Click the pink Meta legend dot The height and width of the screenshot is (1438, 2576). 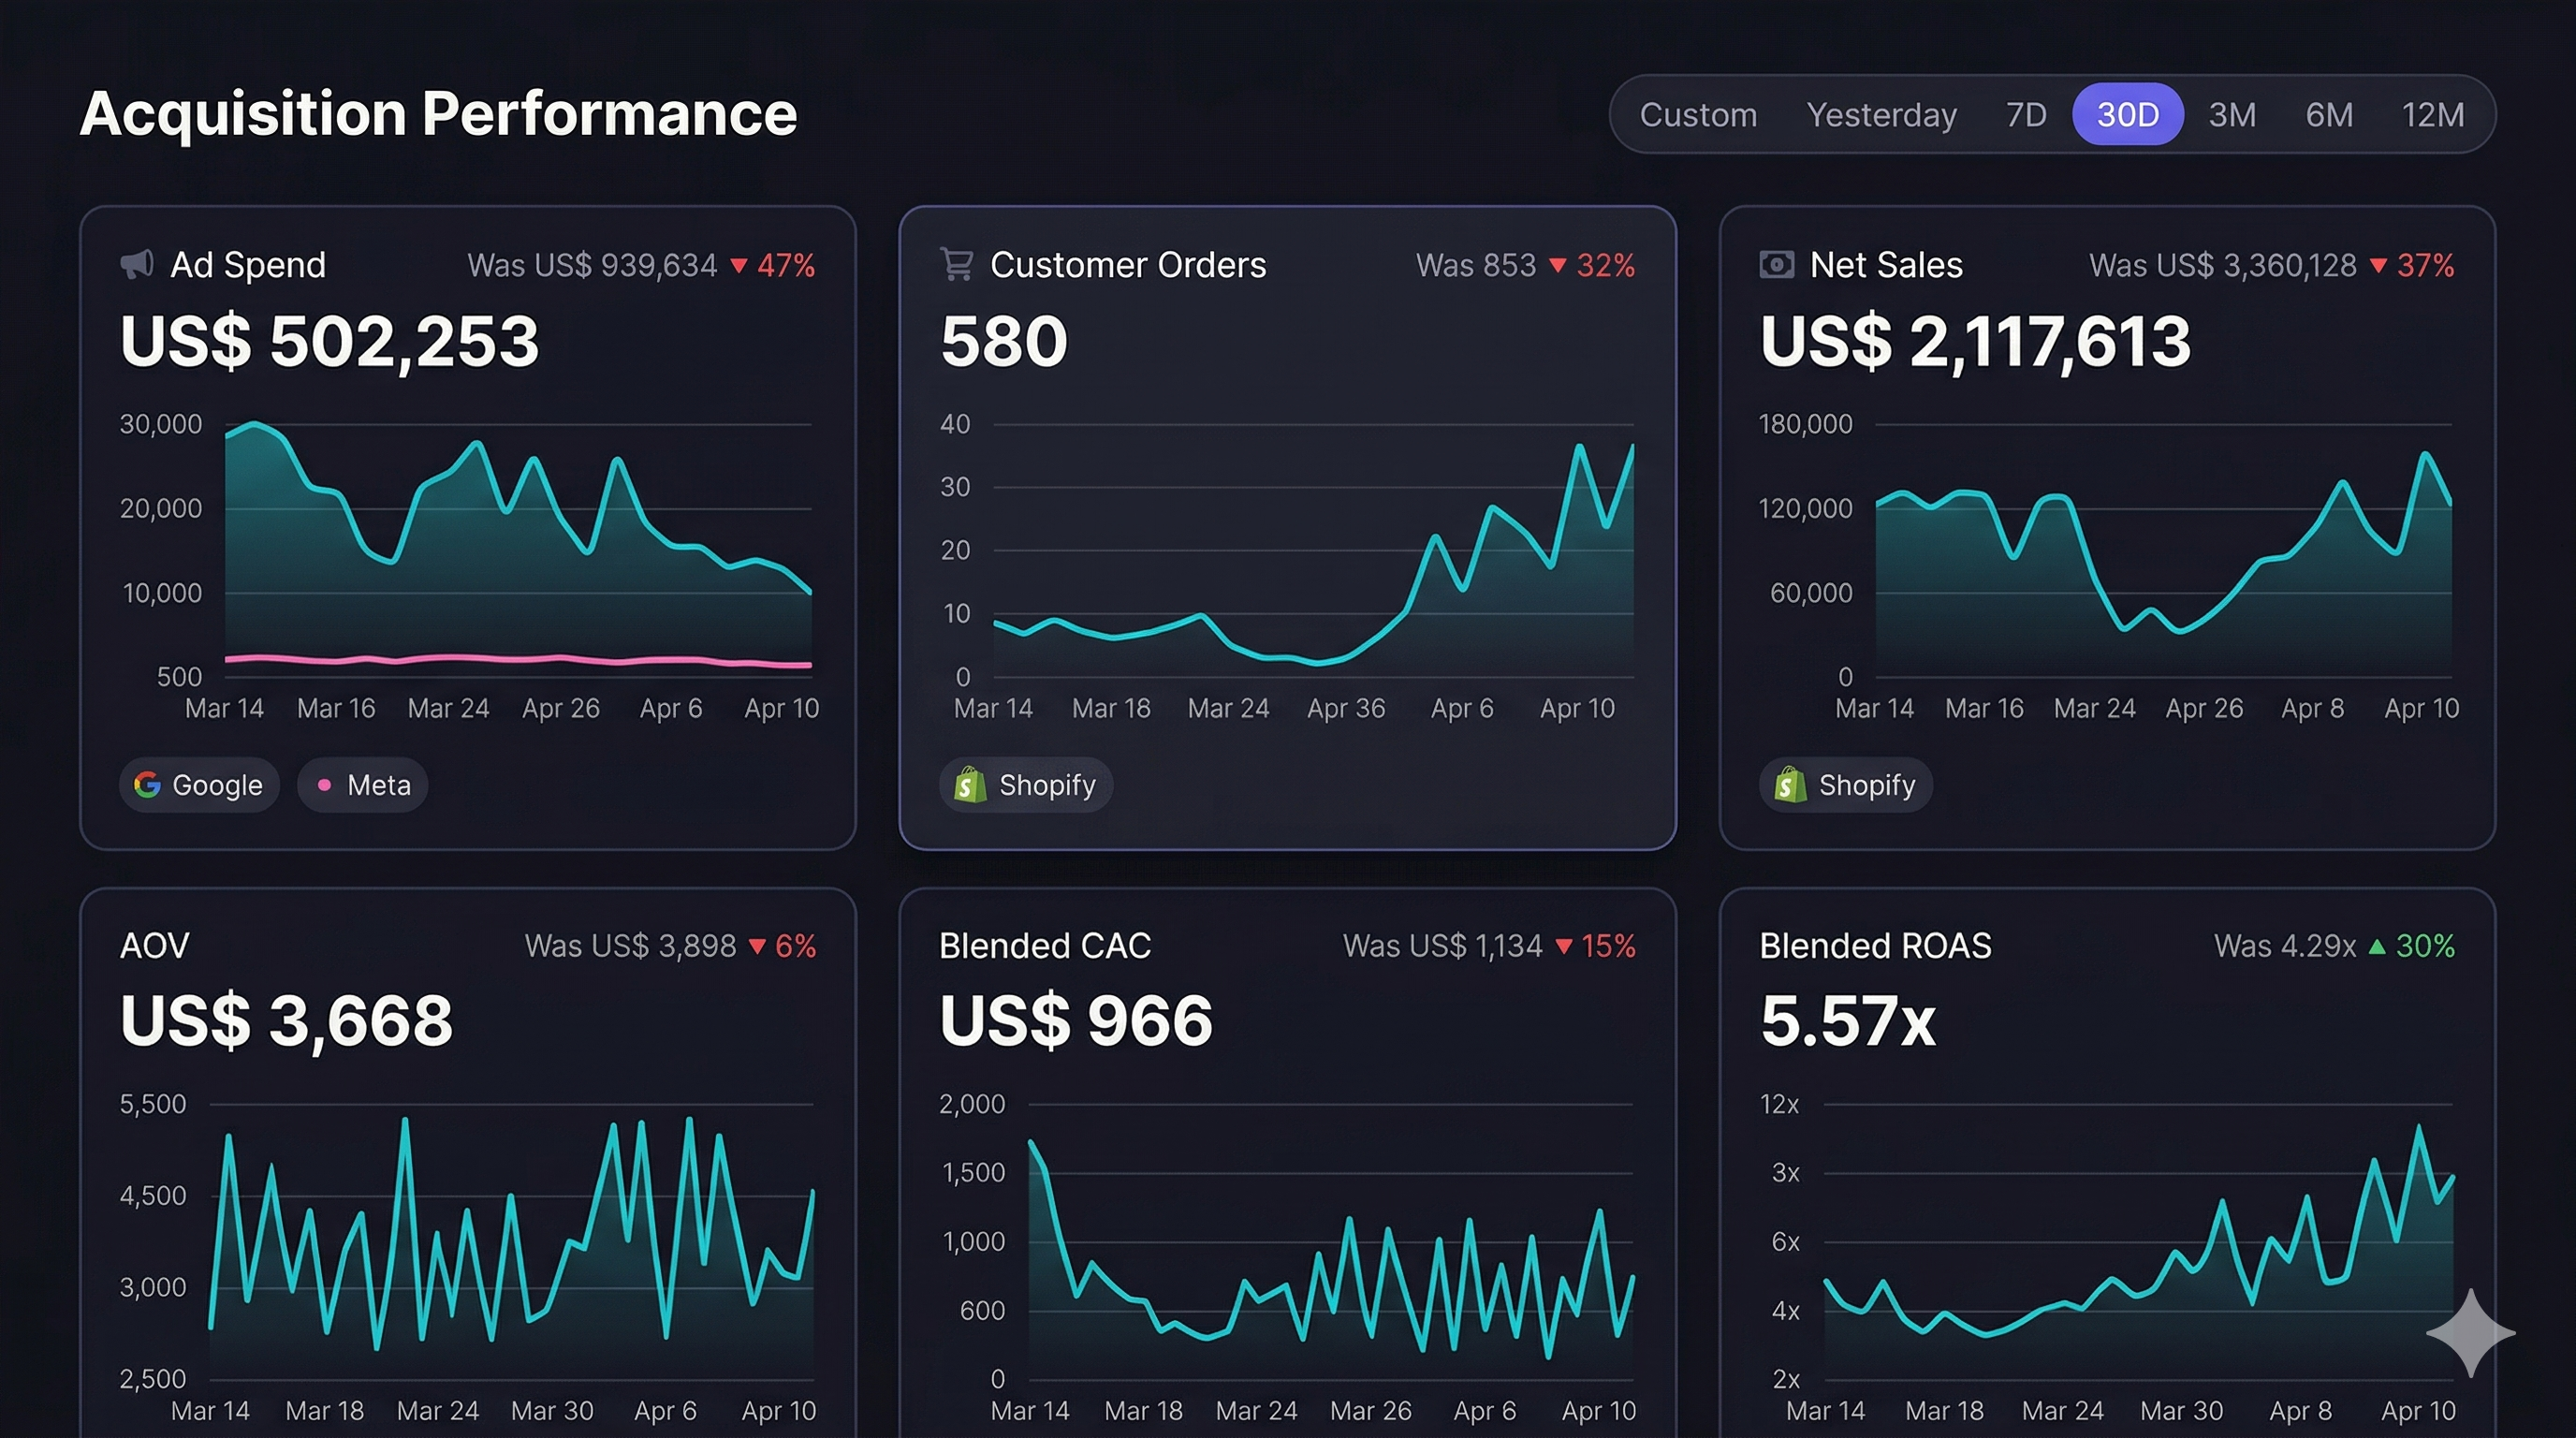click(324, 785)
